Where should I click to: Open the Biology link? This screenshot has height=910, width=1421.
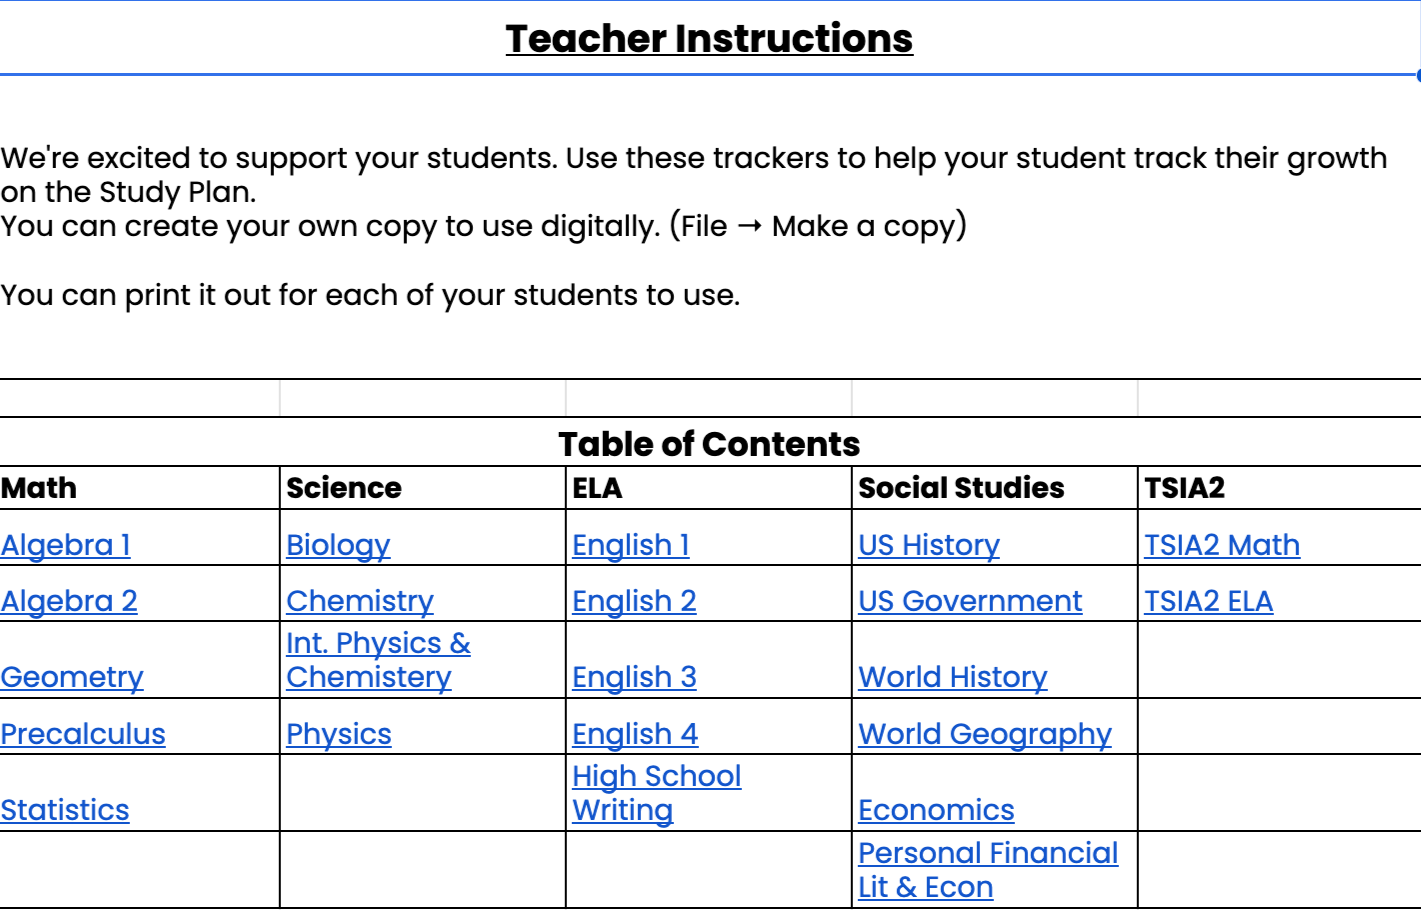coord(338,545)
